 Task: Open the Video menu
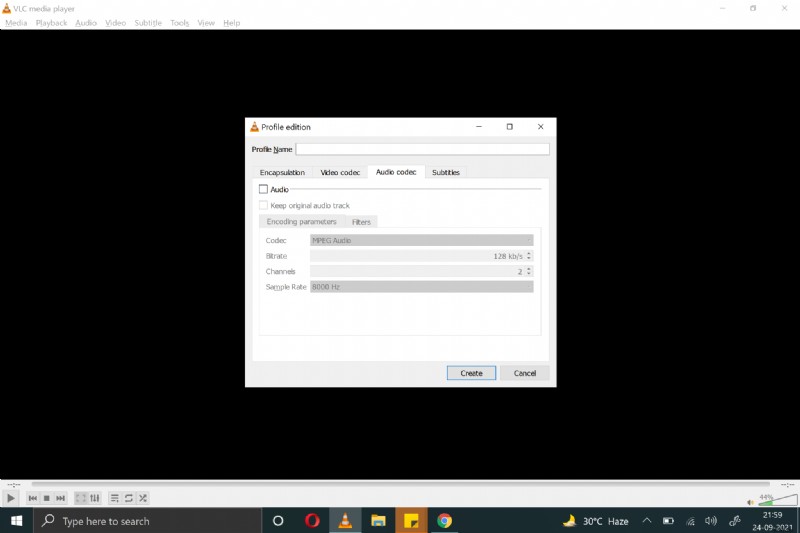pyautogui.click(x=115, y=23)
